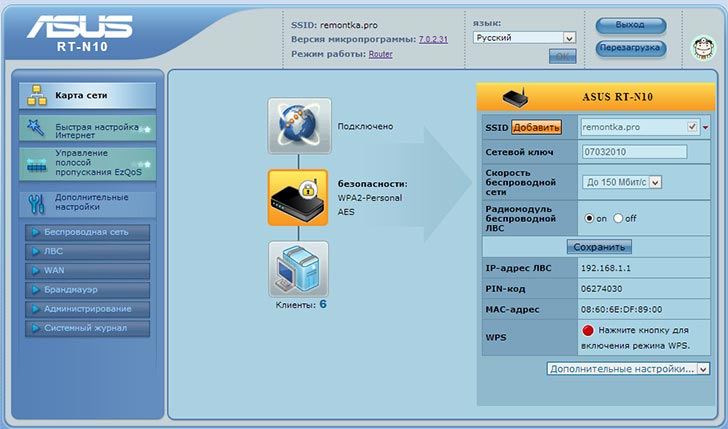Open Карта сети menu item
This screenshot has width=728, height=429.
click(87, 96)
